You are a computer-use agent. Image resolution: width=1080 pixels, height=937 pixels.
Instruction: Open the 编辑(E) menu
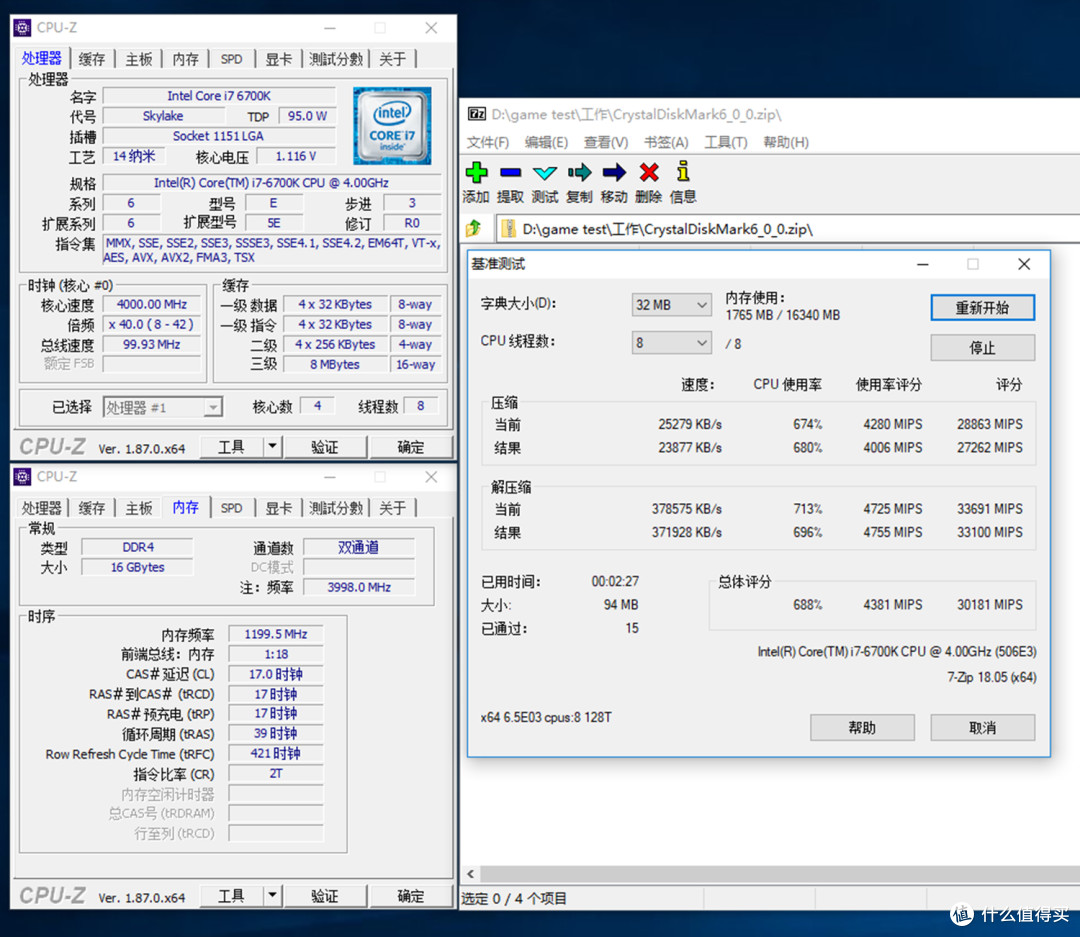tap(546, 142)
